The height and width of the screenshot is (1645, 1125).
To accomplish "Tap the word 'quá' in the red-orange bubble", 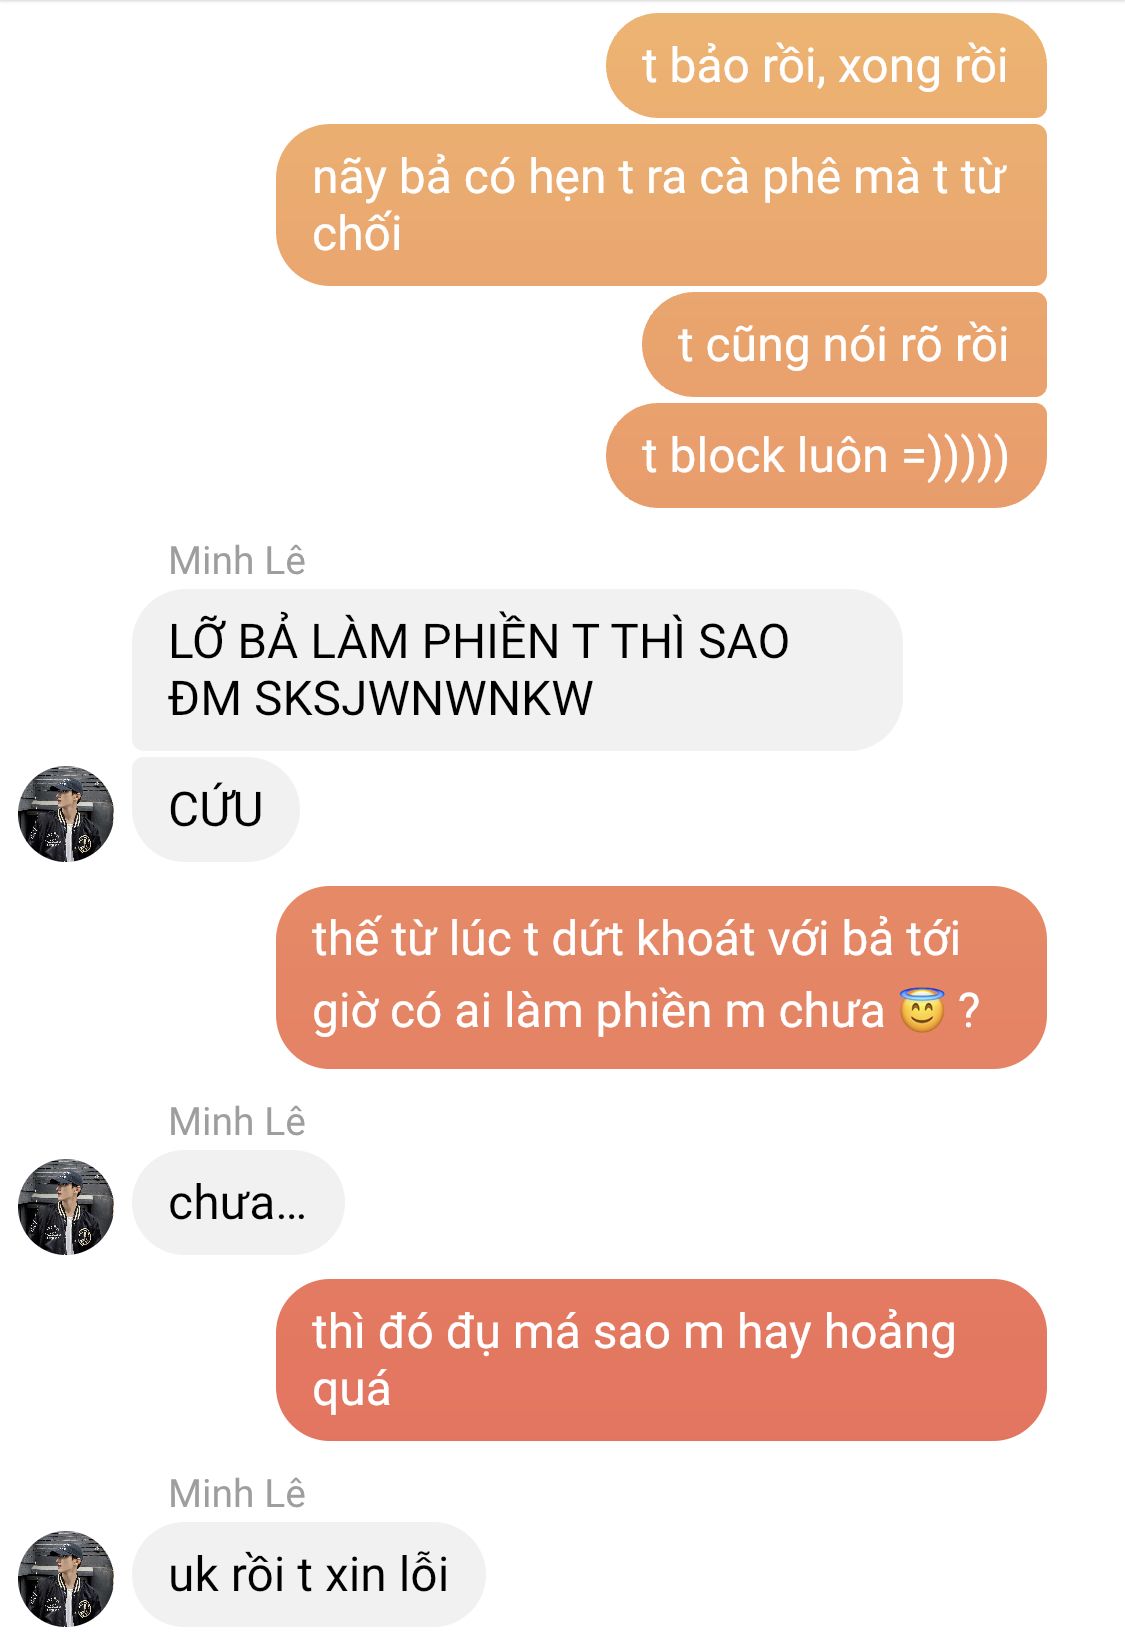I will click(351, 1391).
